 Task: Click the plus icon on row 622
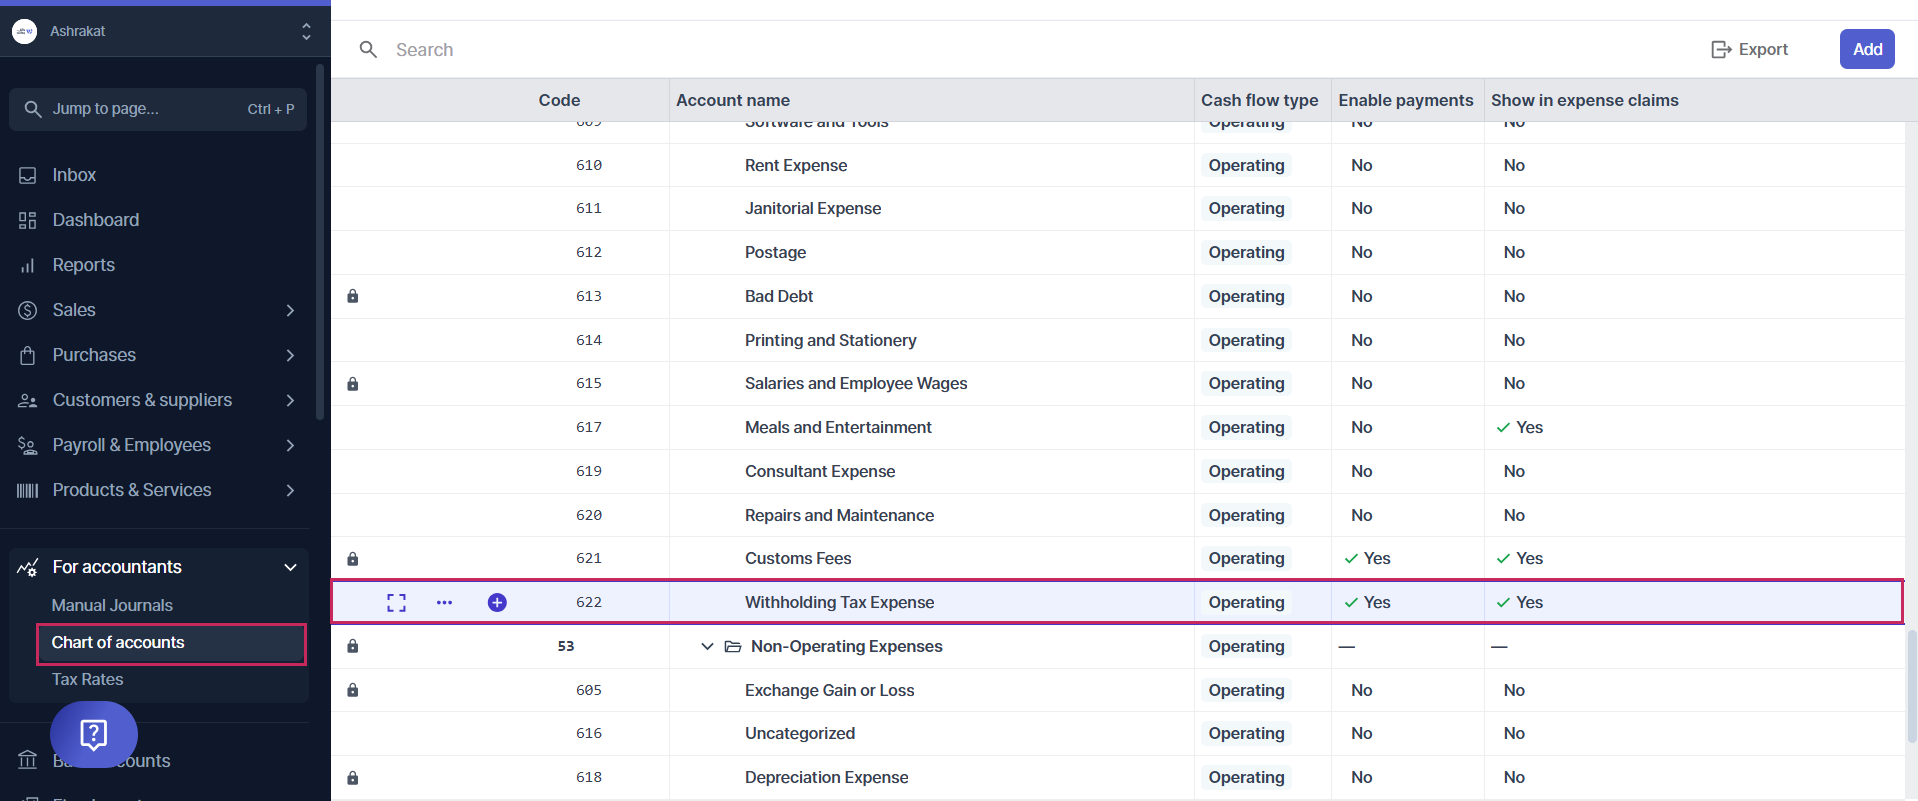pyautogui.click(x=497, y=602)
